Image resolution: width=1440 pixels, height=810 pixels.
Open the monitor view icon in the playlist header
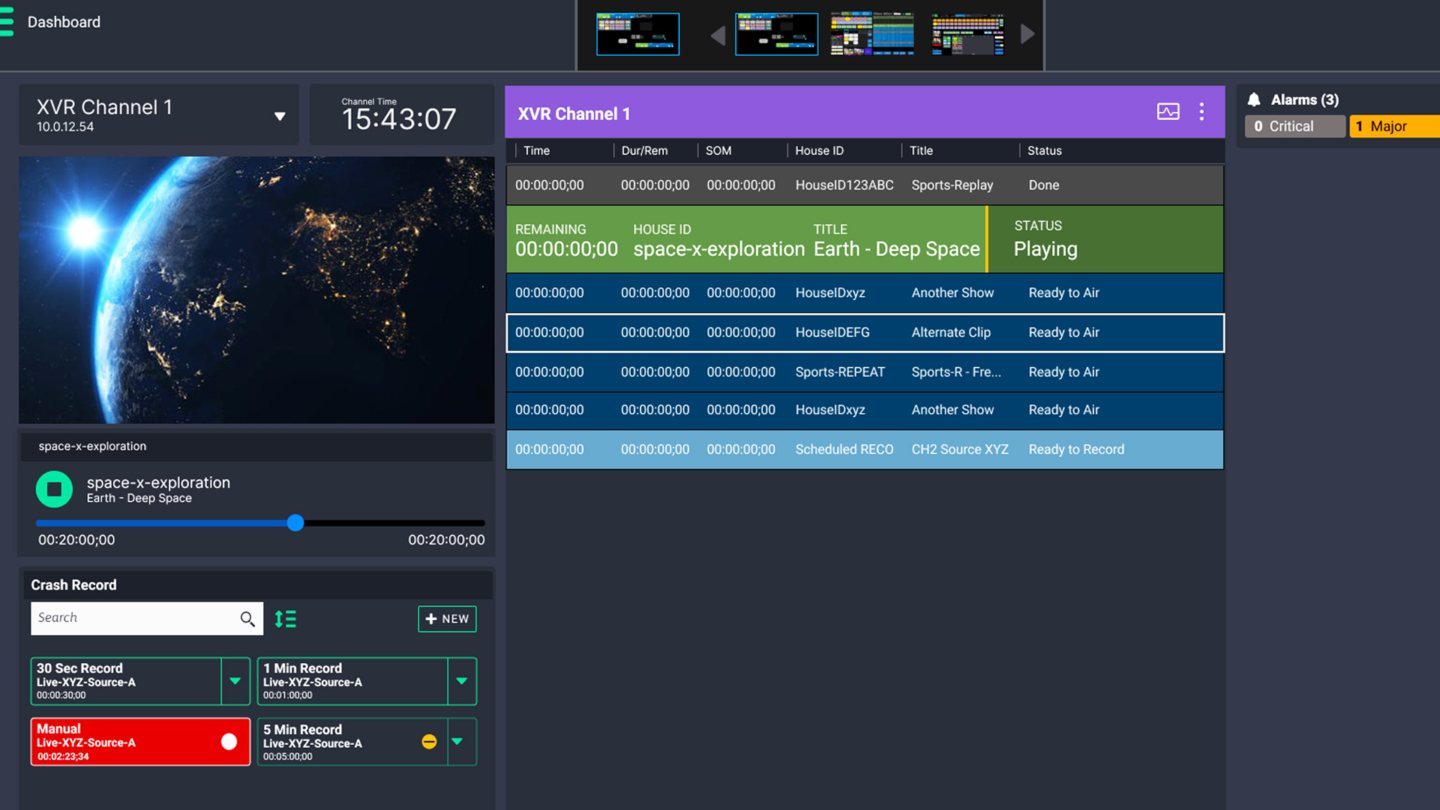pos(1168,112)
